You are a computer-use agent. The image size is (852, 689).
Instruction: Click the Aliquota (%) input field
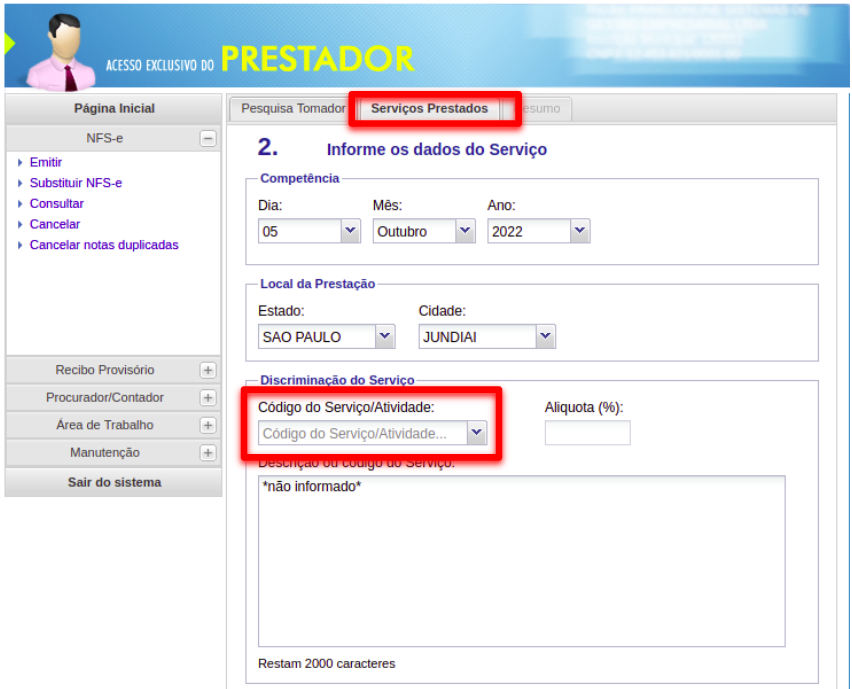(587, 433)
